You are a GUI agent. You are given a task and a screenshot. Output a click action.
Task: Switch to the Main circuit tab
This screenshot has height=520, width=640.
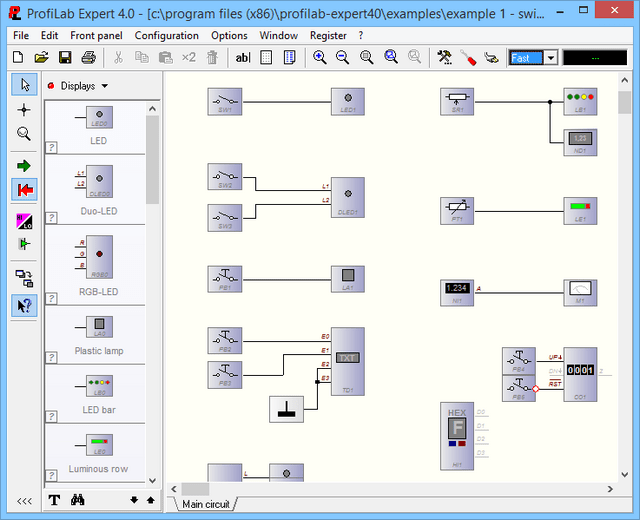[207, 503]
